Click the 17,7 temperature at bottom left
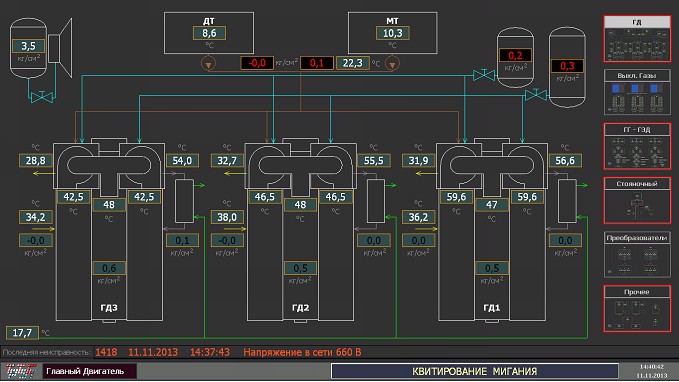Viewport: 679px width, 382px height. tap(22, 333)
